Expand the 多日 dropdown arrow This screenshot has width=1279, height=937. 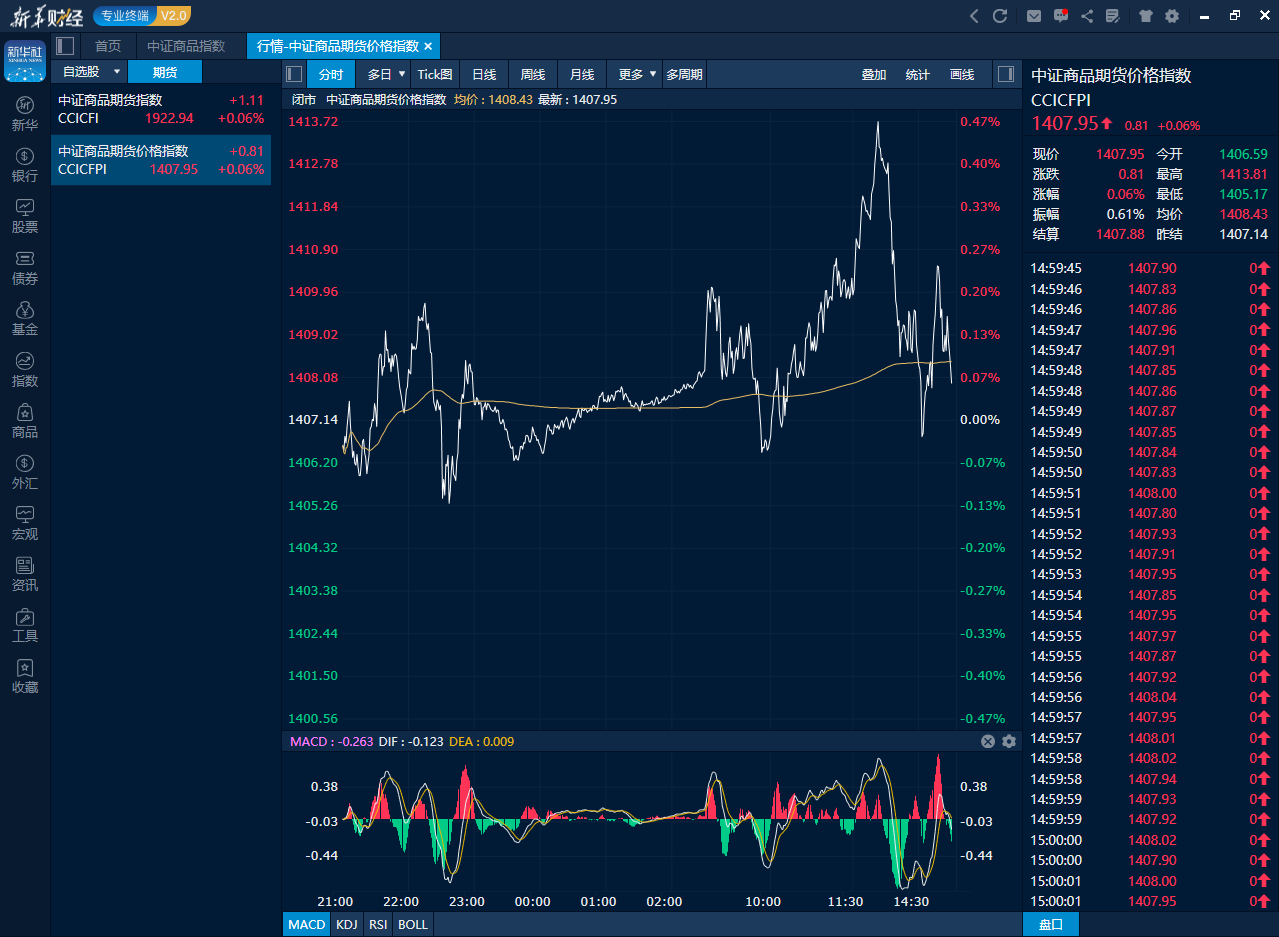(x=402, y=74)
